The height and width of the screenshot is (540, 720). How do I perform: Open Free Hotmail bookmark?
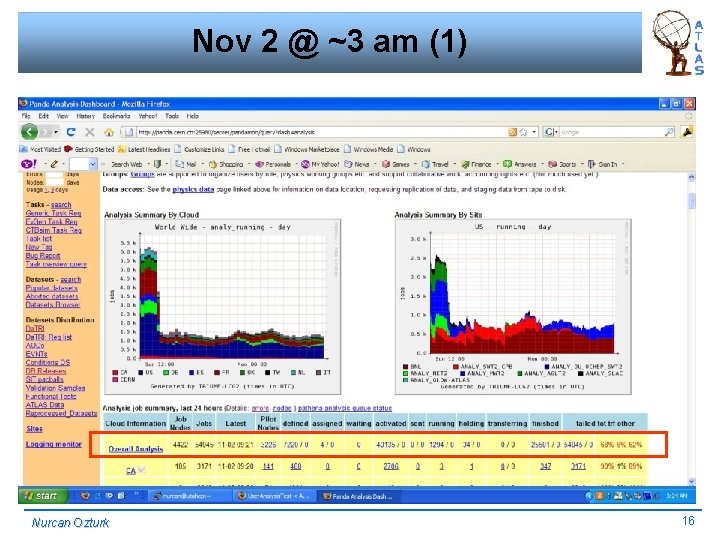click(248, 149)
